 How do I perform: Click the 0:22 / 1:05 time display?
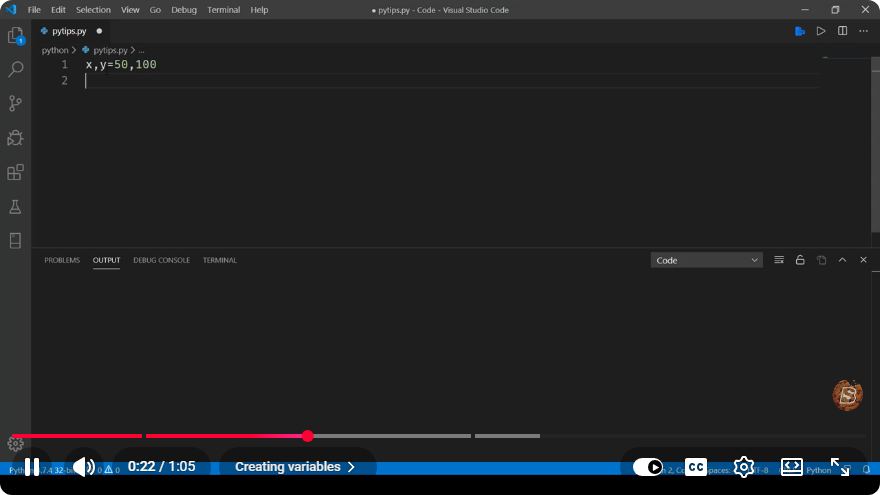point(162,467)
